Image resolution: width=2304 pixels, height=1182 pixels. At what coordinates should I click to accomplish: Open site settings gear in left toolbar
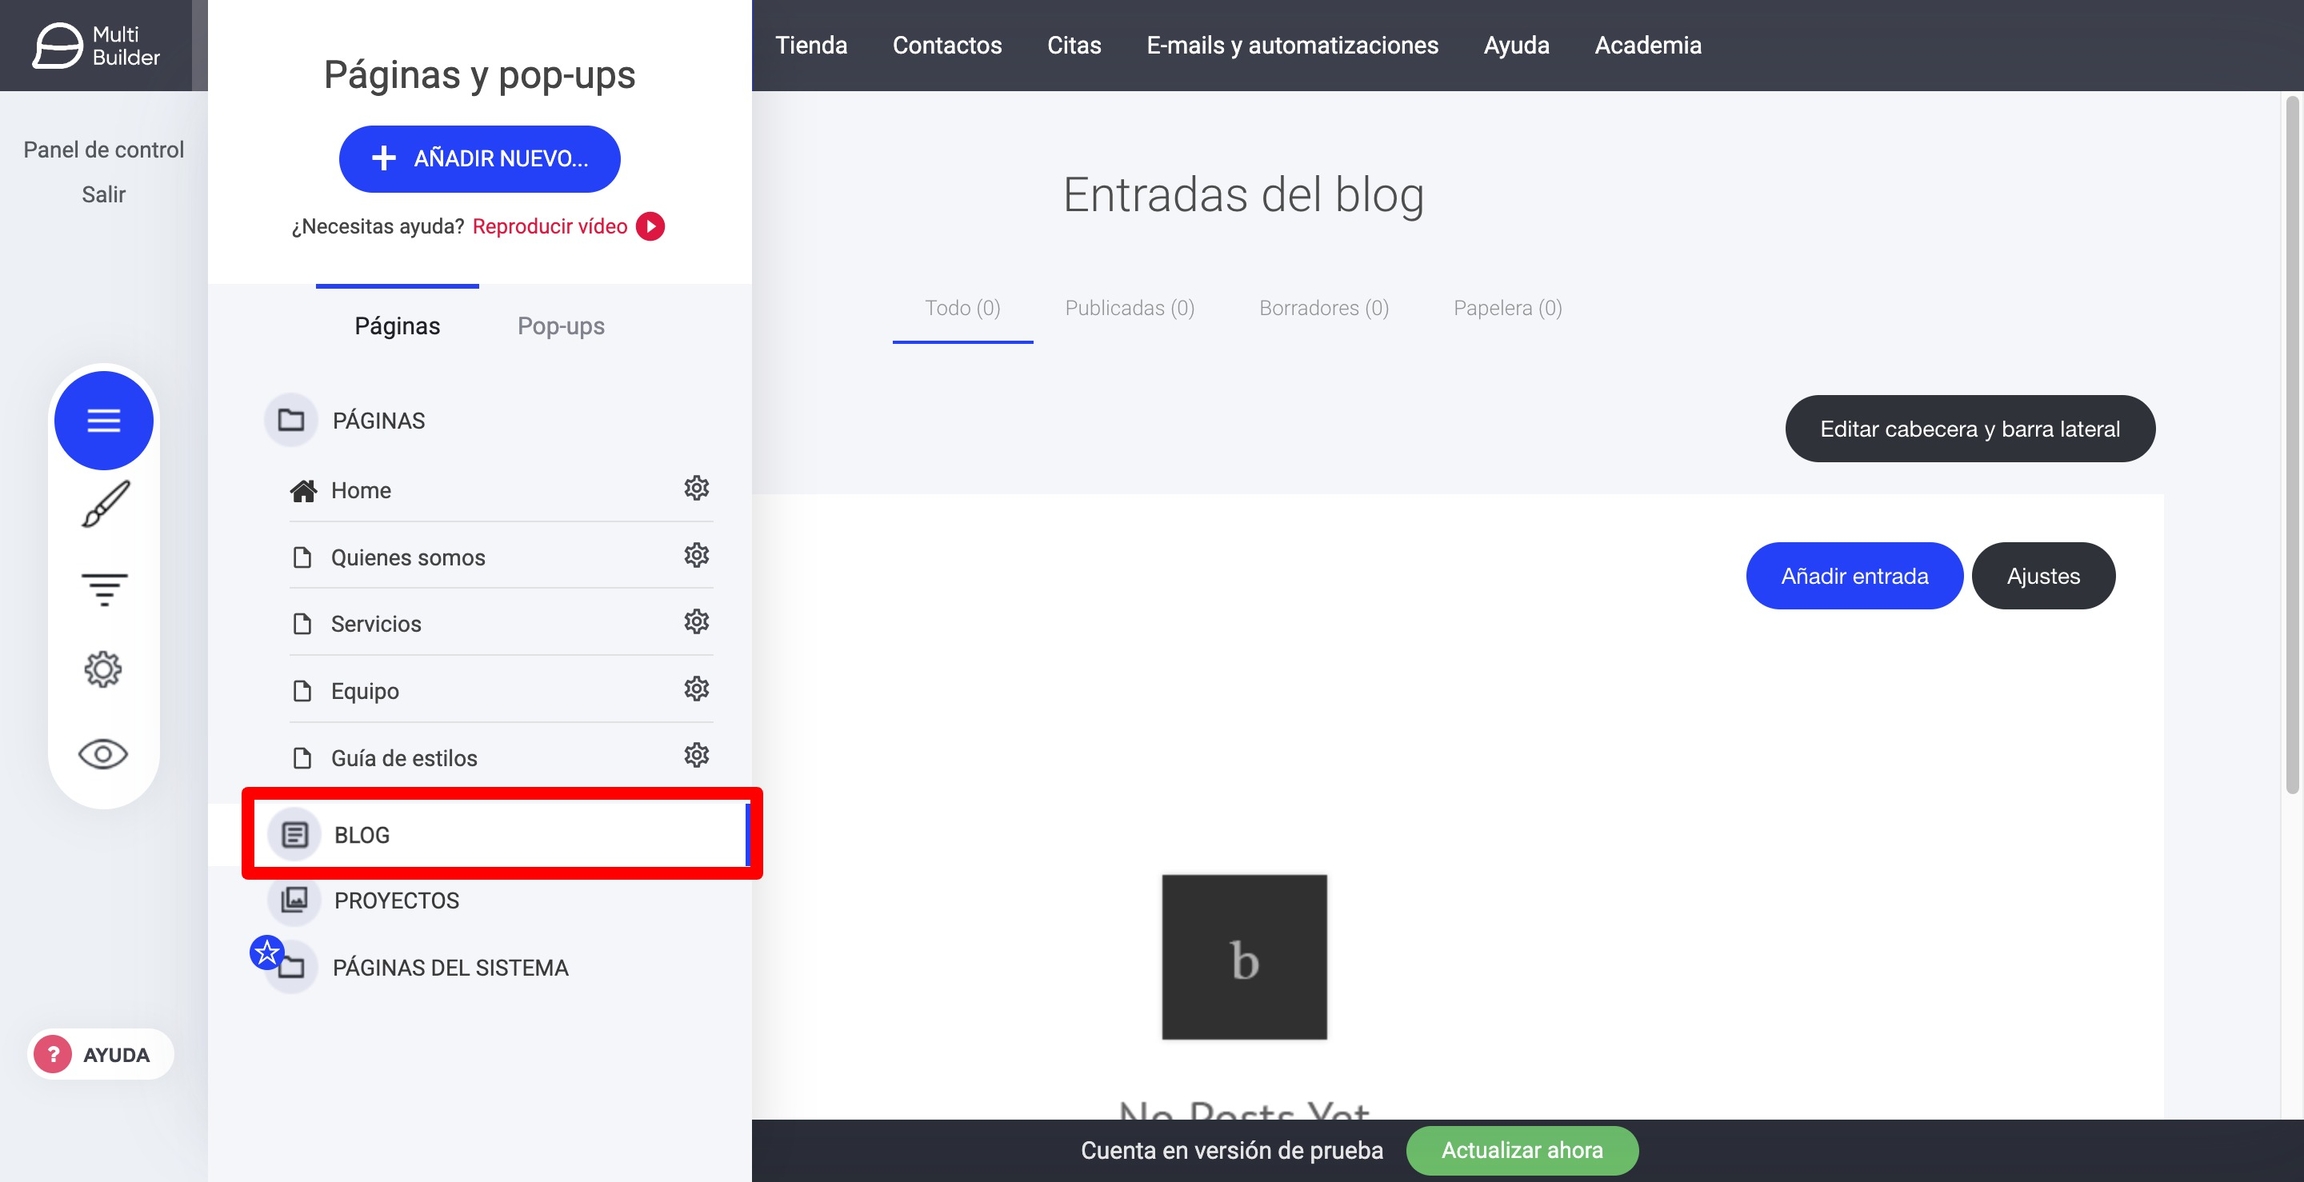103,669
